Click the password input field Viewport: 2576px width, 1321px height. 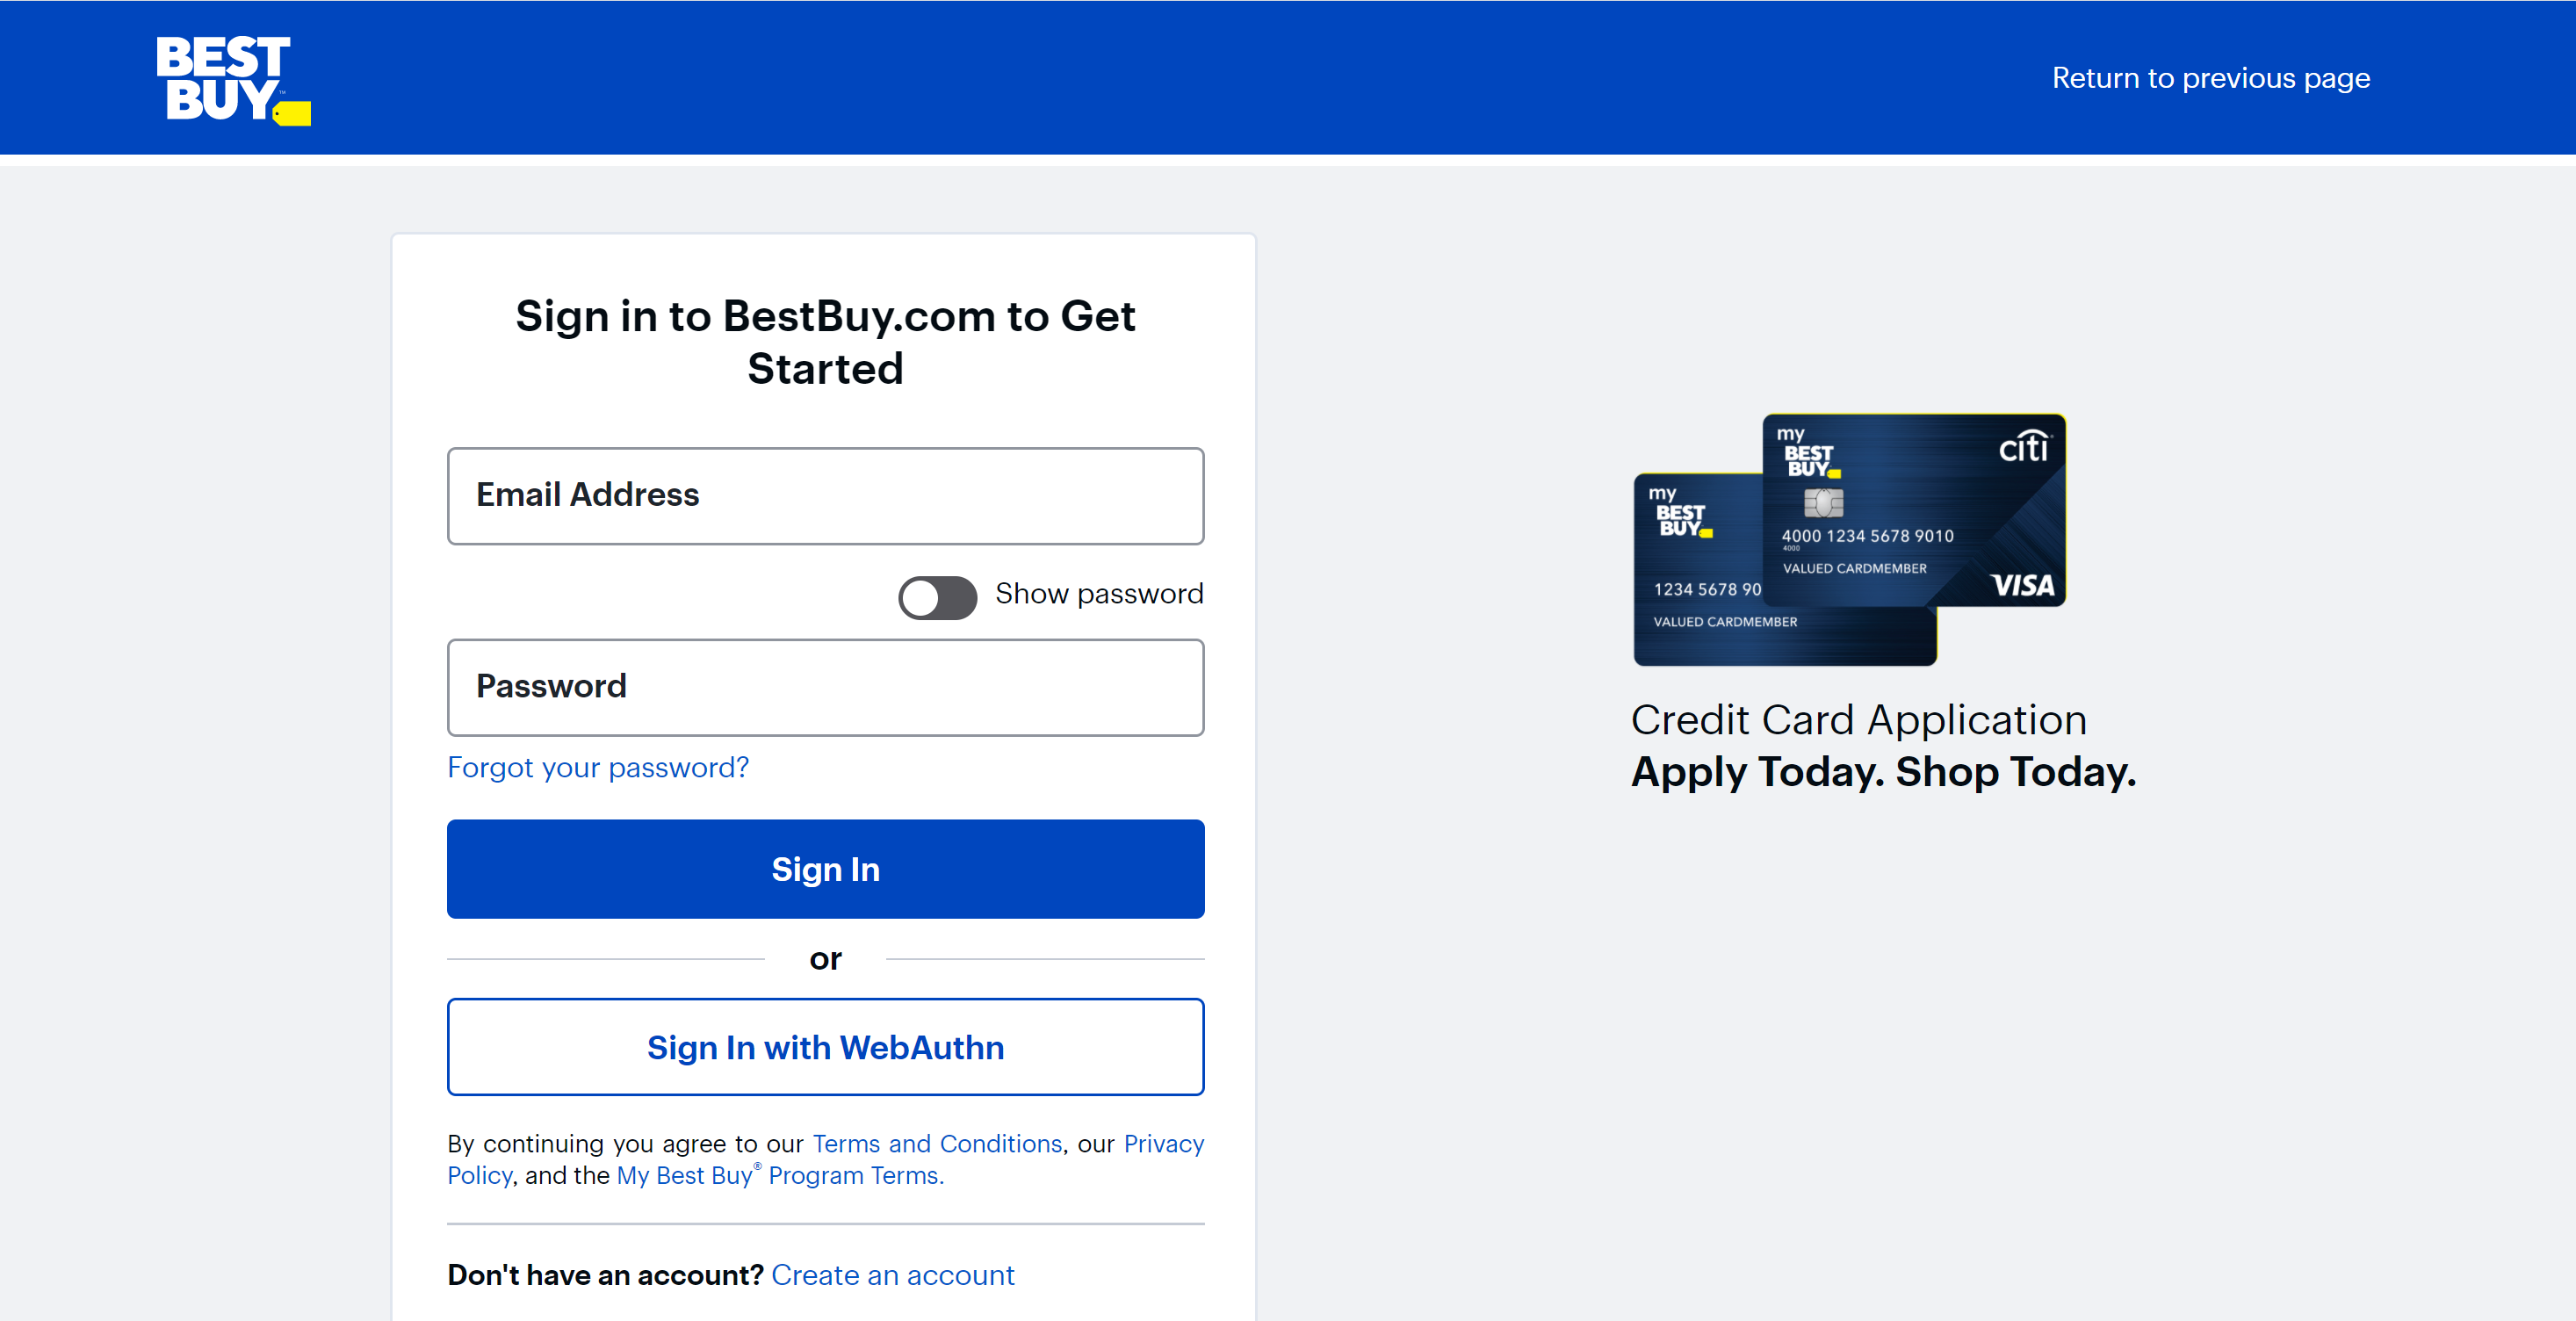826,686
